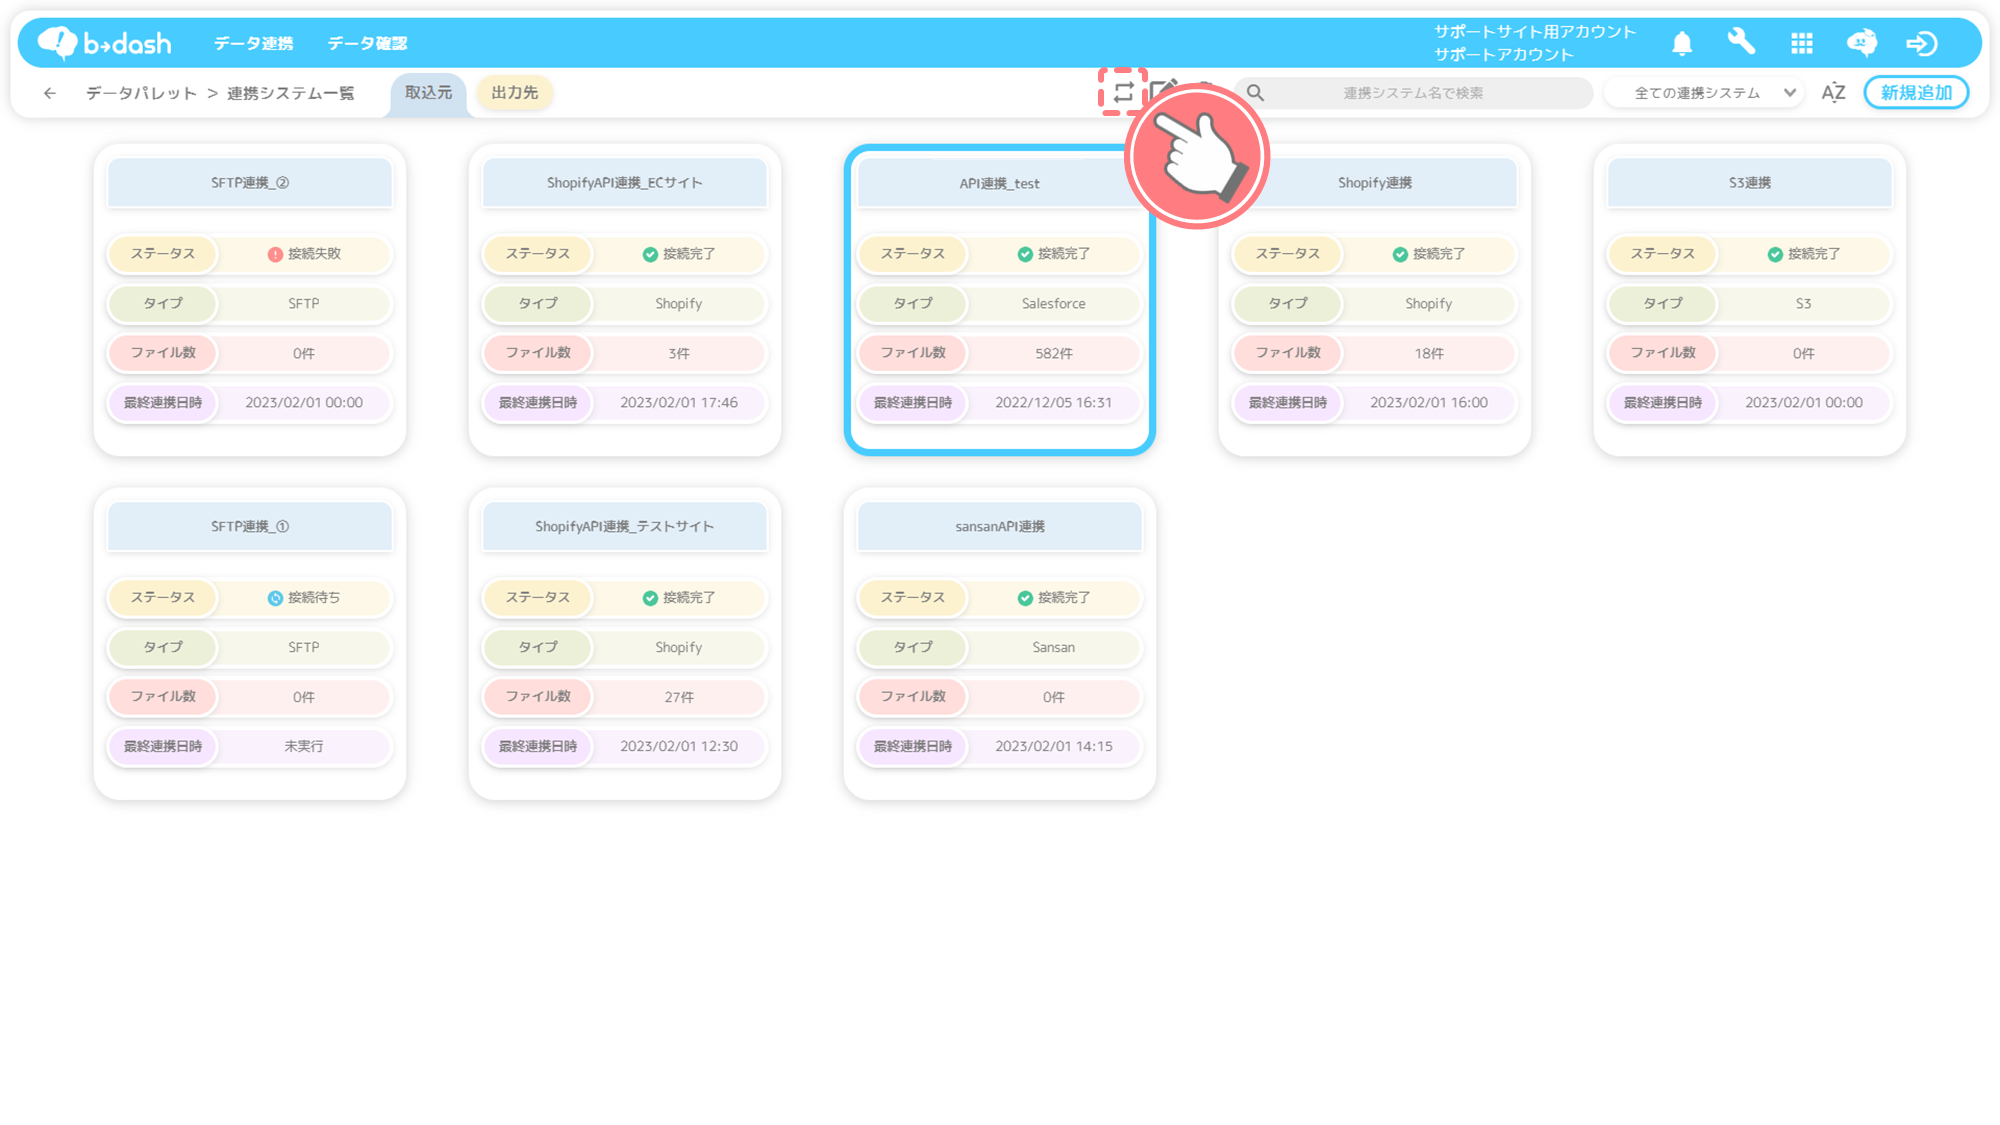Viewport: 2000px width, 1125px height.
Task: Click the 18件 file count
Action: click(1428, 353)
